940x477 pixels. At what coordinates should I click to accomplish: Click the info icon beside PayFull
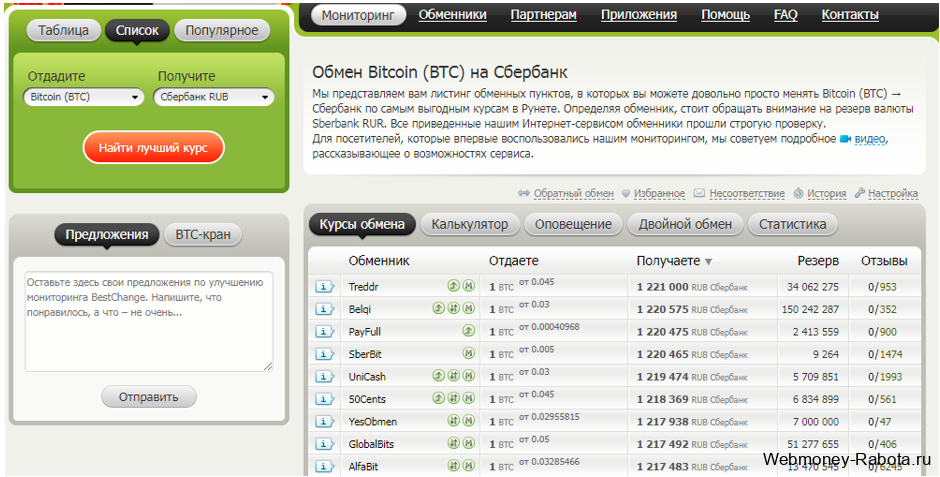point(324,331)
